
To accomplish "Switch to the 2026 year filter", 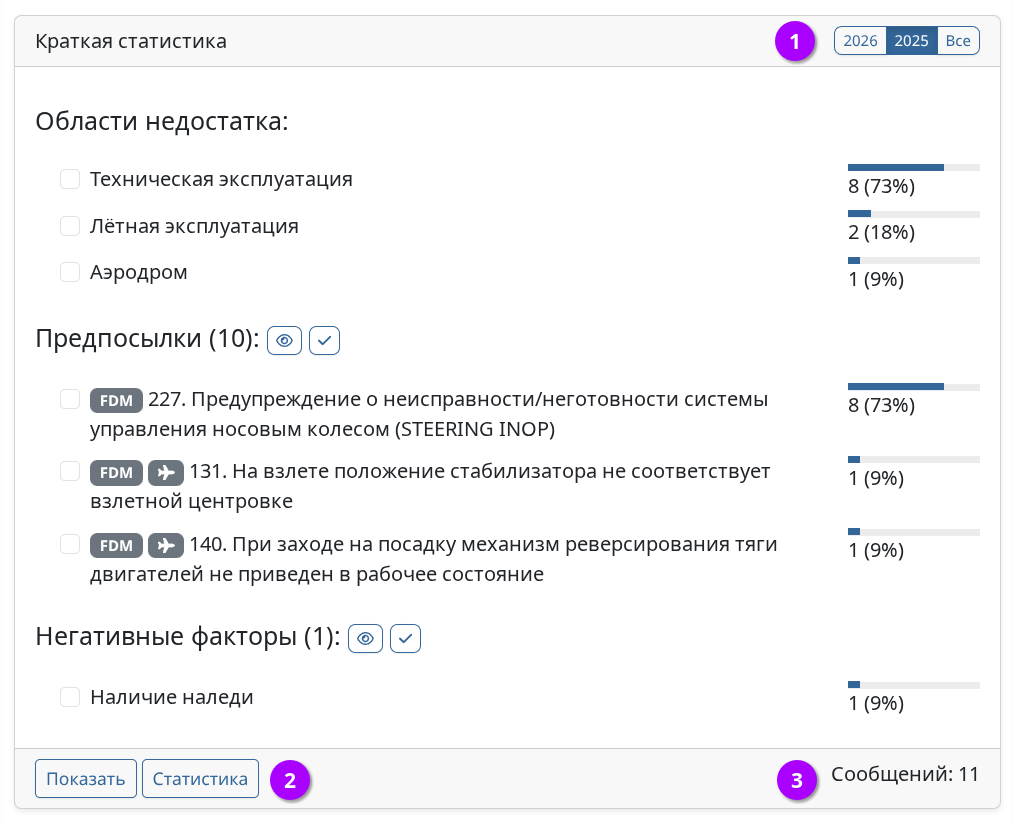I will click(860, 41).
